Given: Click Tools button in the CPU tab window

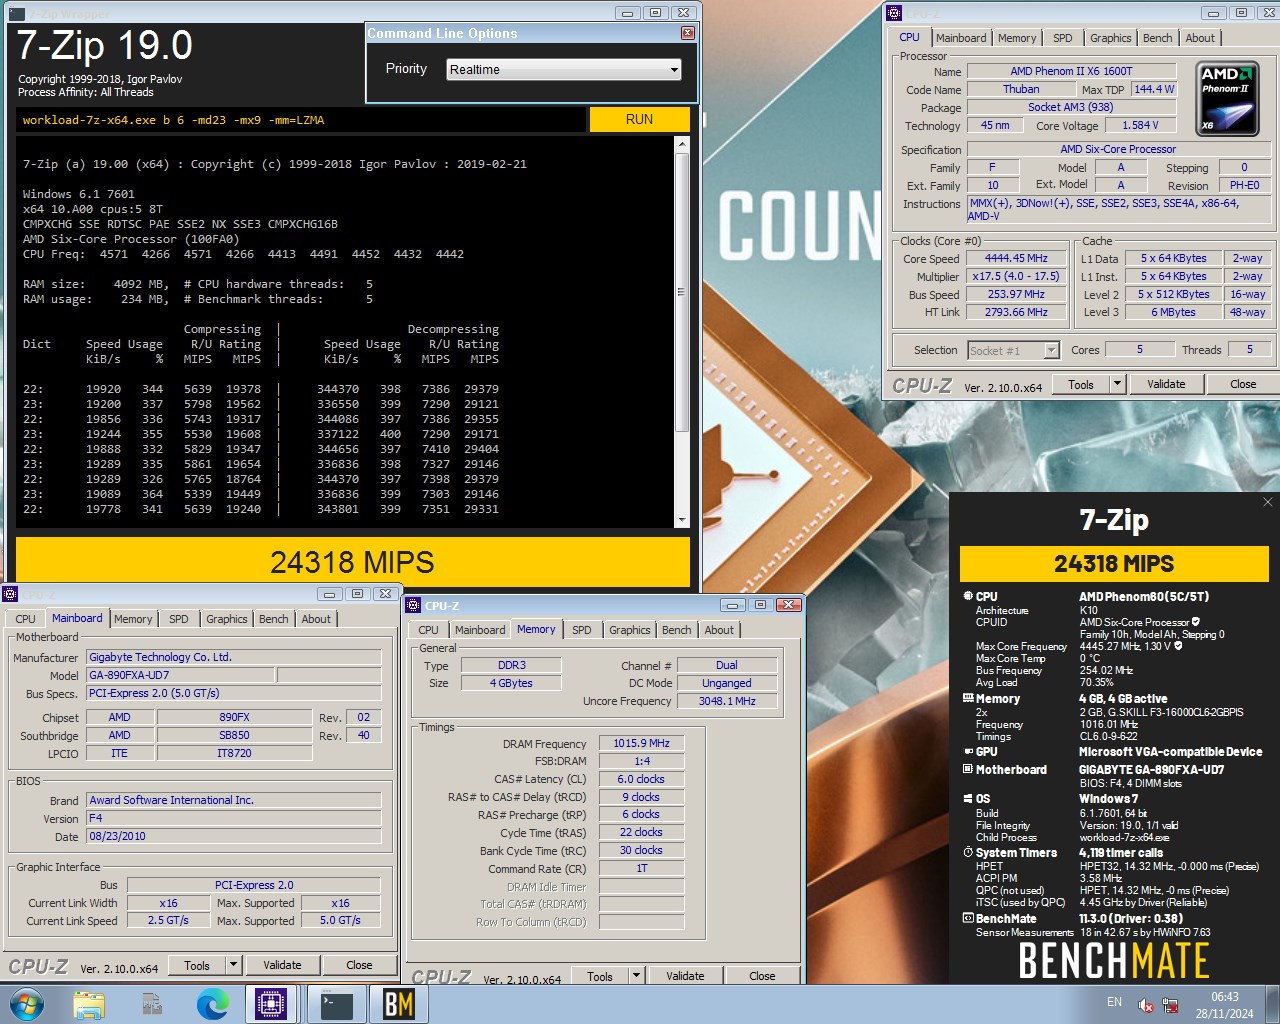Looking at the screenshot, I should (x=1081, y=384).
